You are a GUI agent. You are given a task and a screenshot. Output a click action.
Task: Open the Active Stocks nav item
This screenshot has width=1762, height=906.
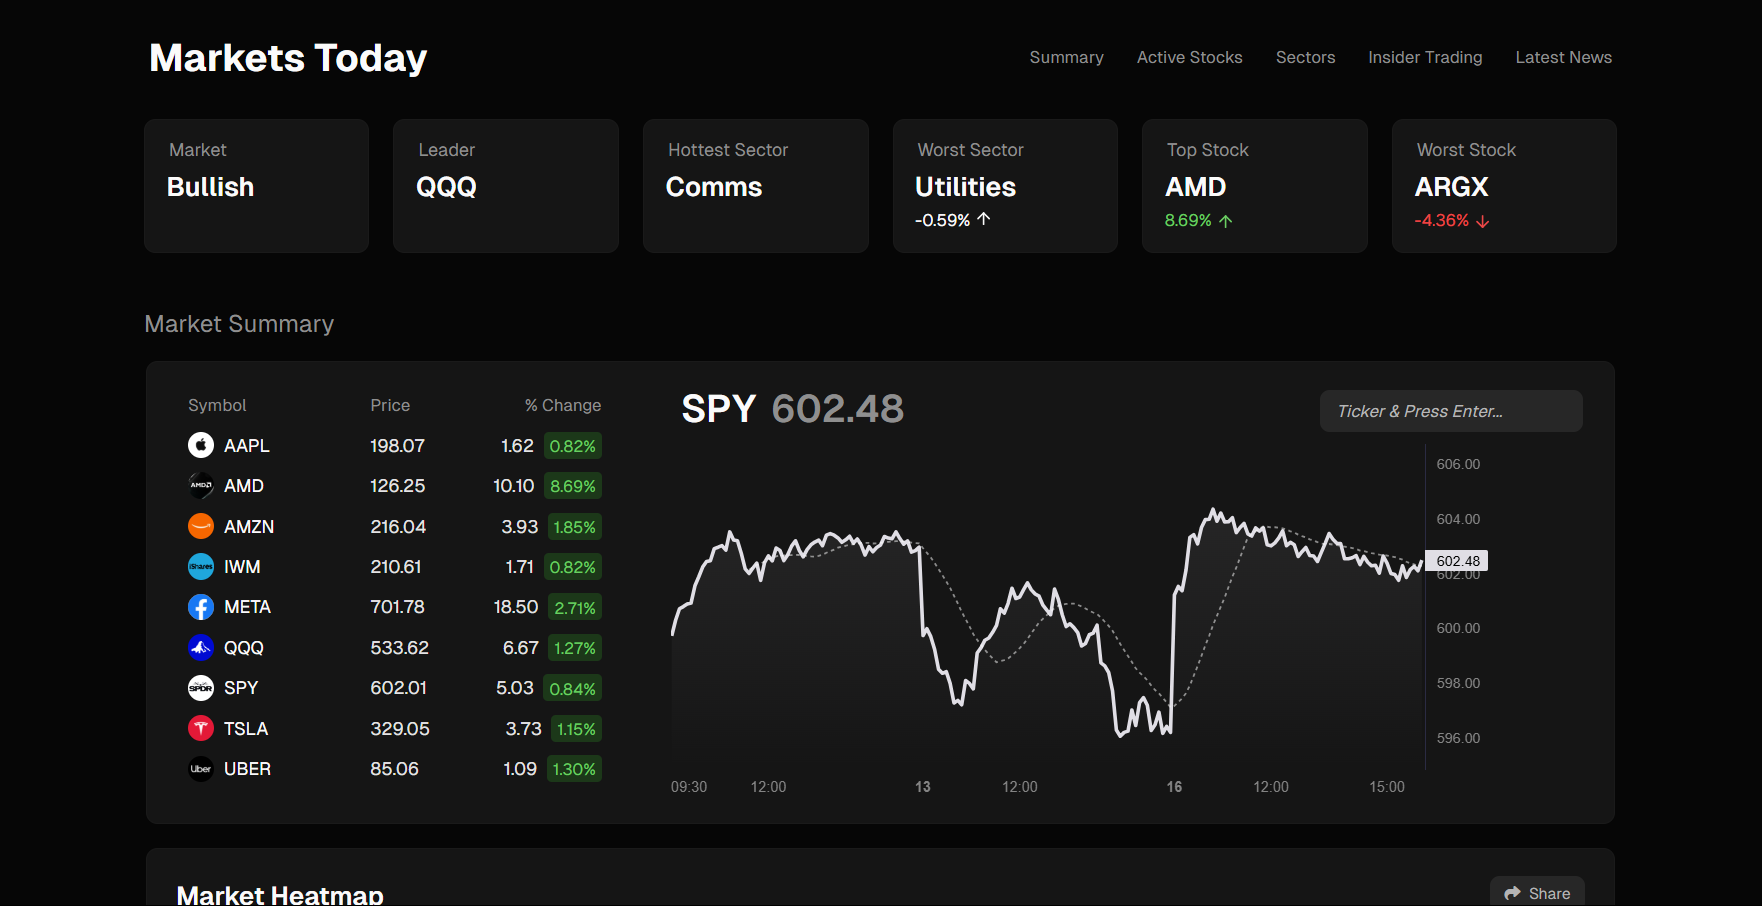[x=1189, y=57]
